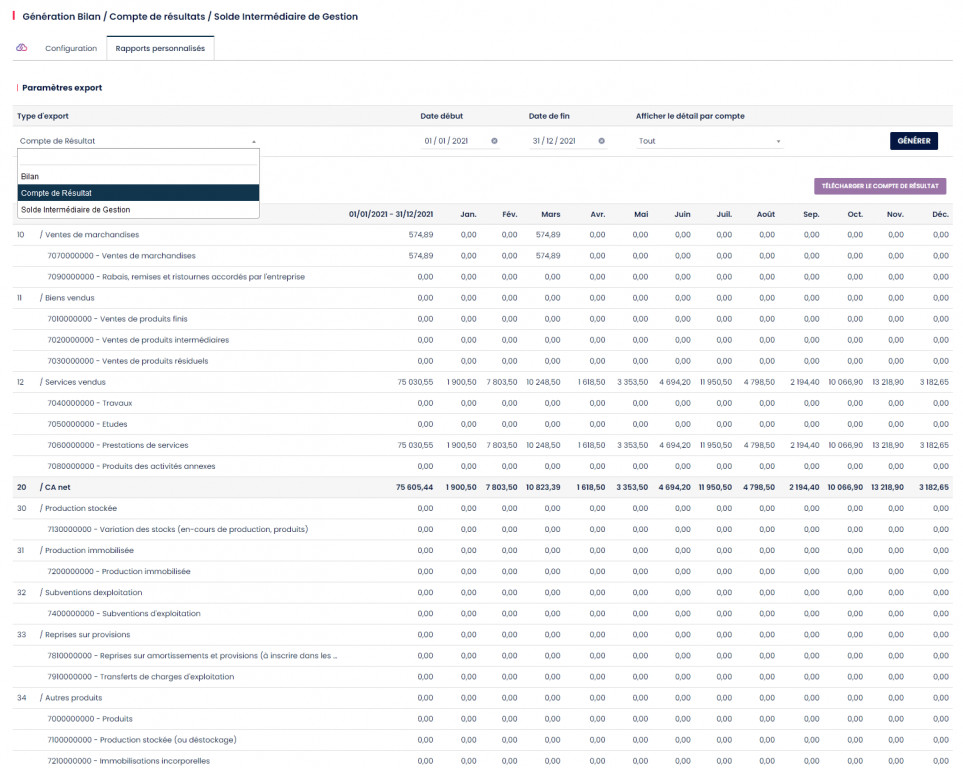This screenshot has width=963, height=768.
Task: Click the cloud icon left of Configuration tab
Action: click(22, 48)
